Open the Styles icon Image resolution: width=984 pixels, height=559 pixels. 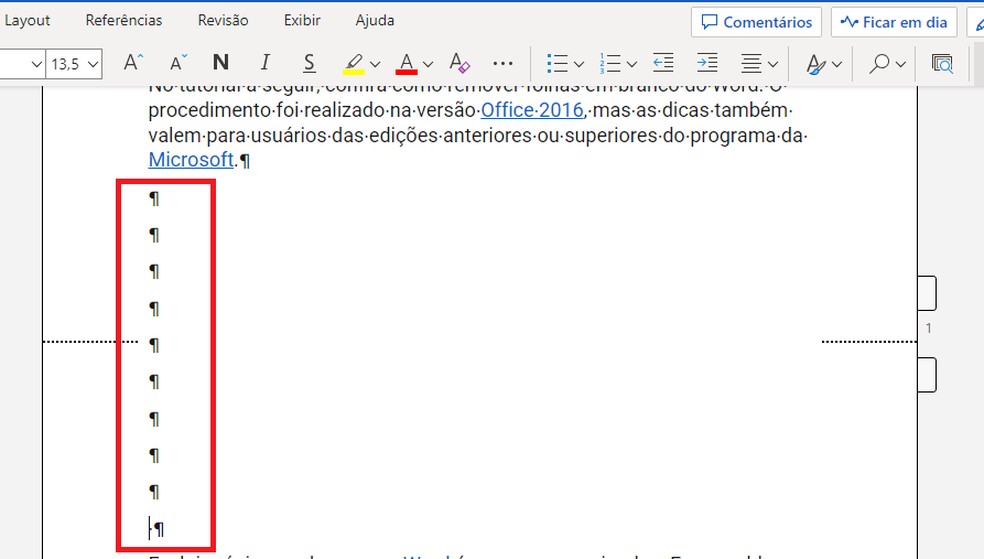[x=815, y=63]
